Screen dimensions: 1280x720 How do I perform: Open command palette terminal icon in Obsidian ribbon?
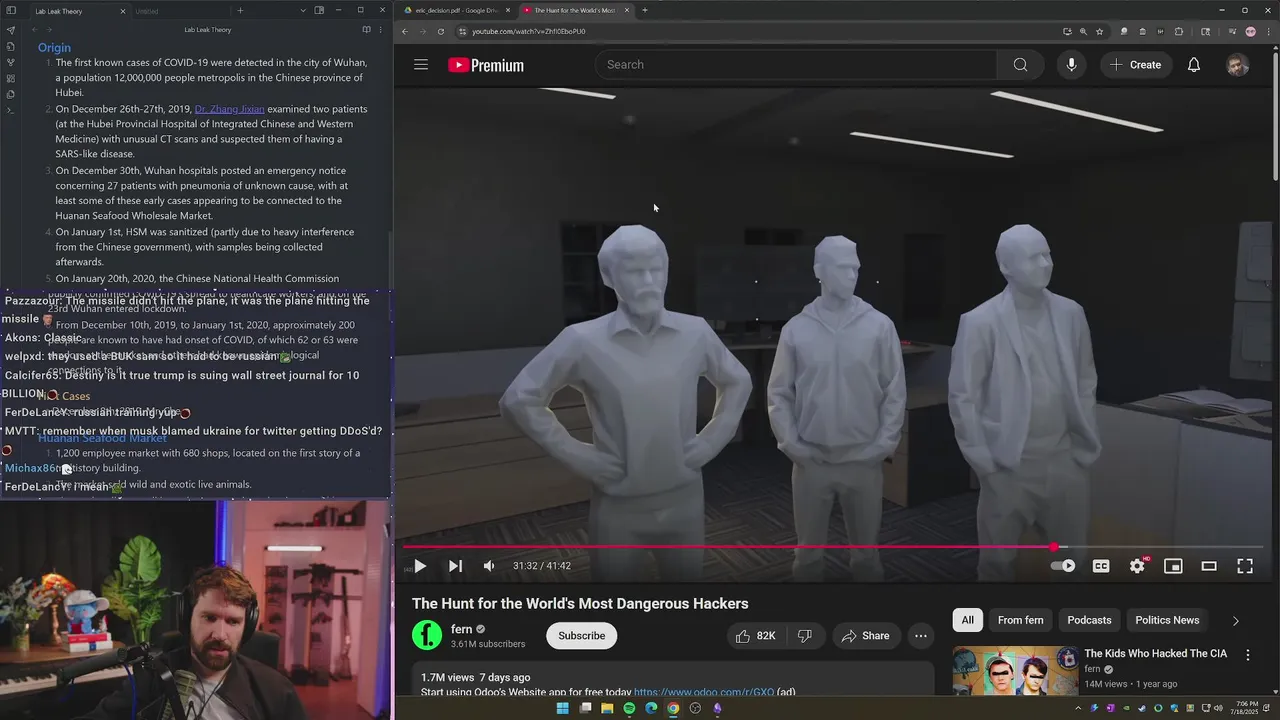[10, 110]
